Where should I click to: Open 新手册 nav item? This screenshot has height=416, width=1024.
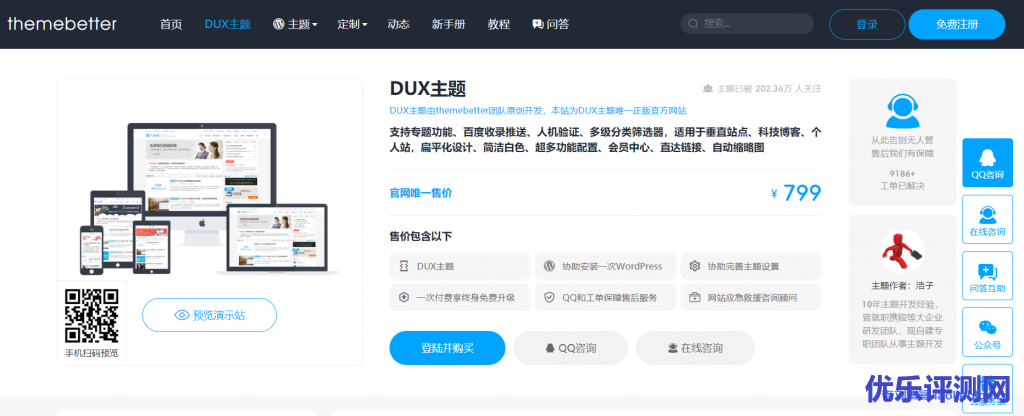tap(449, 24)
